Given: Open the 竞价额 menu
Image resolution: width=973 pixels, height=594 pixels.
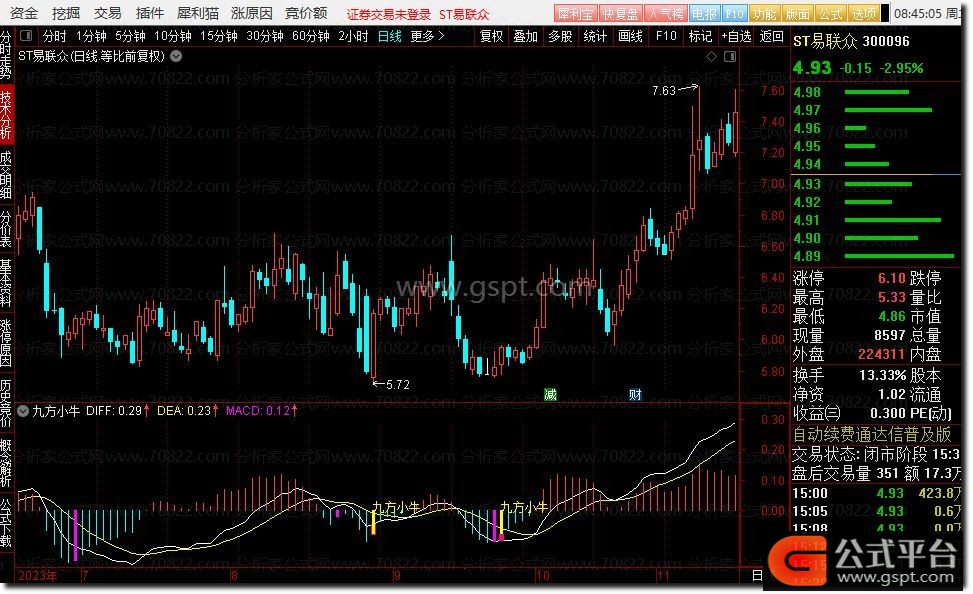Looking at the screenshot, I should pyautogui.click(x=306, y=13).
